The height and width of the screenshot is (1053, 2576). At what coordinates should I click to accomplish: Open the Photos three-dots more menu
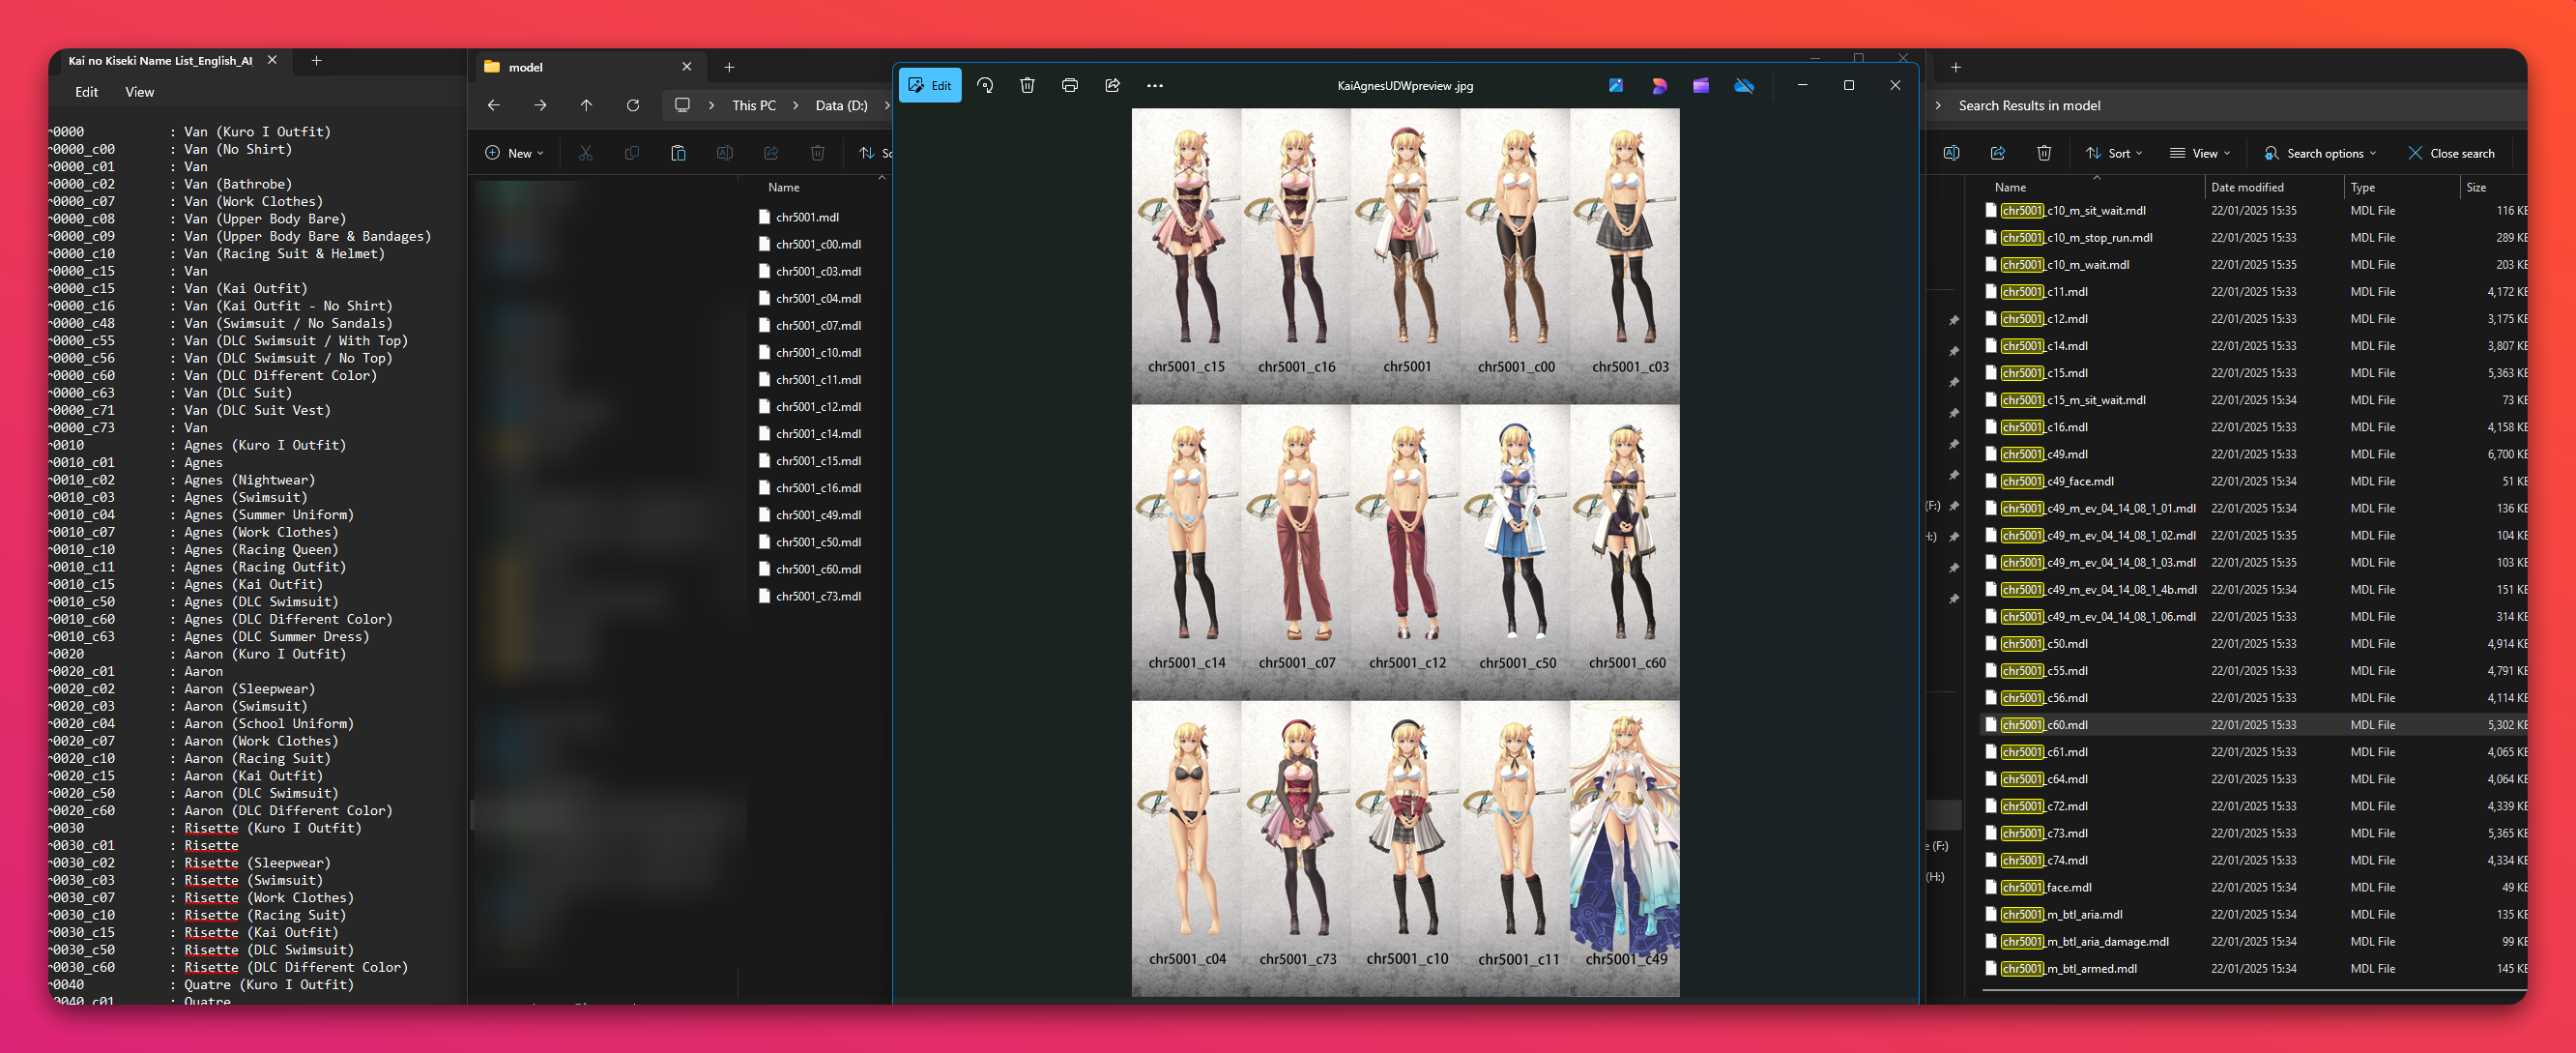point(1155,86)
